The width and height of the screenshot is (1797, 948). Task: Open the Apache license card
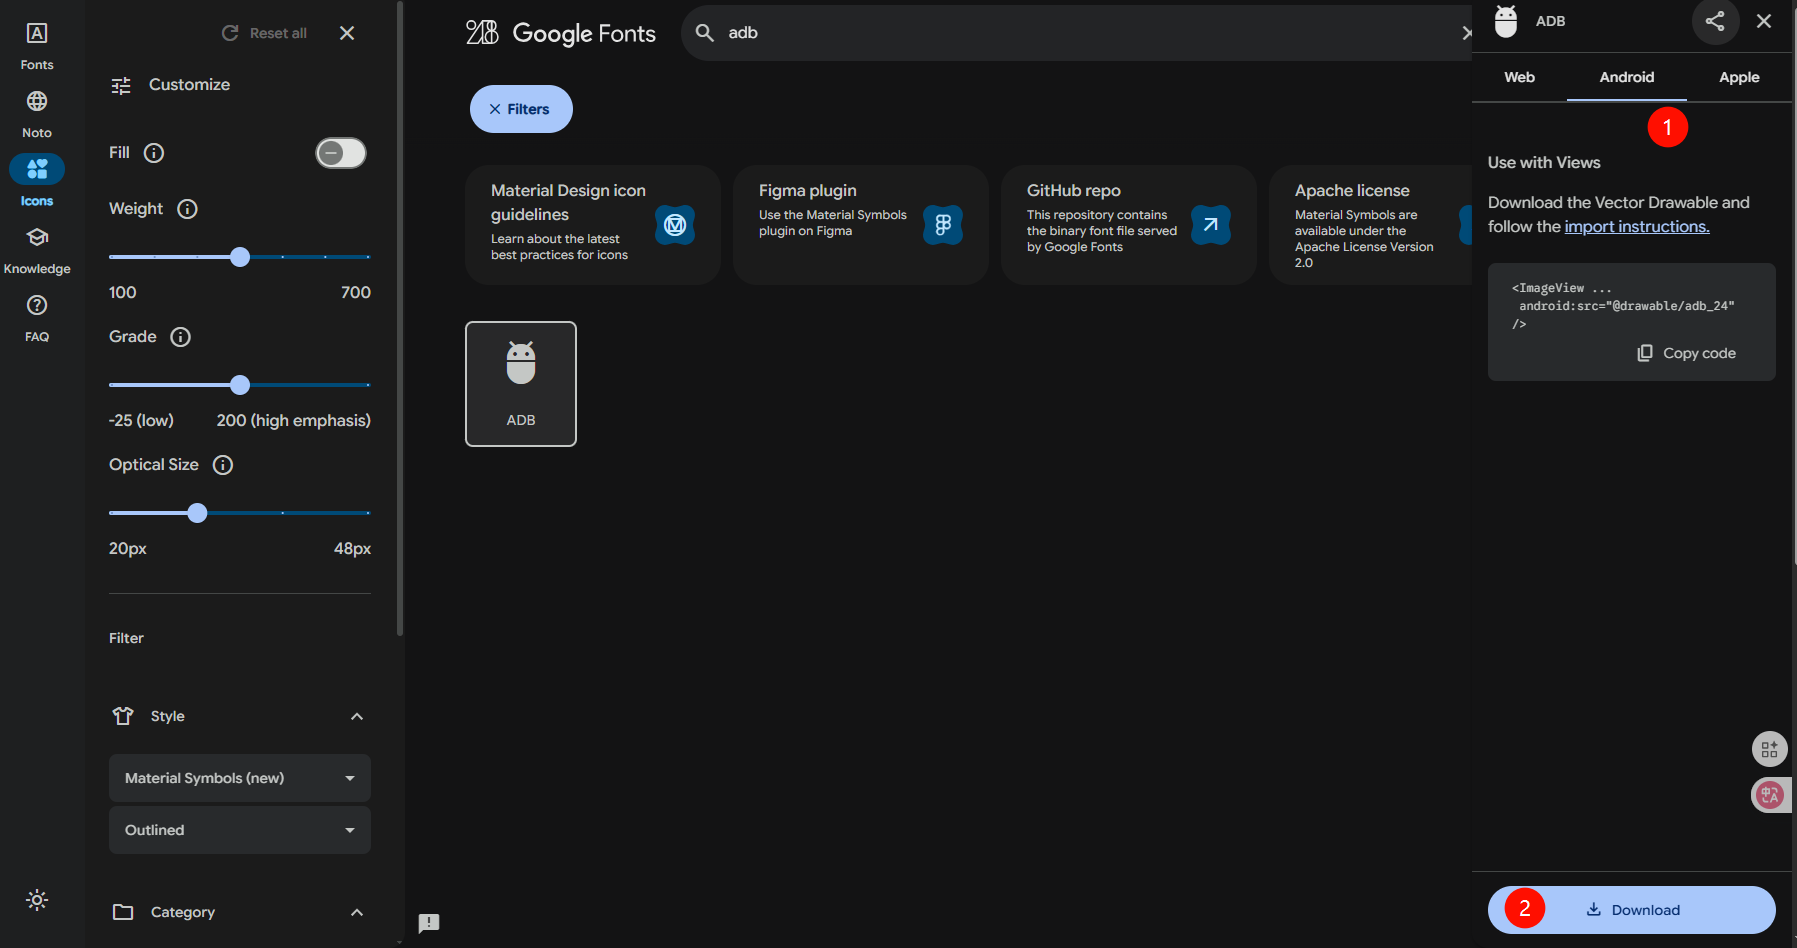(x=1371, y=225)
